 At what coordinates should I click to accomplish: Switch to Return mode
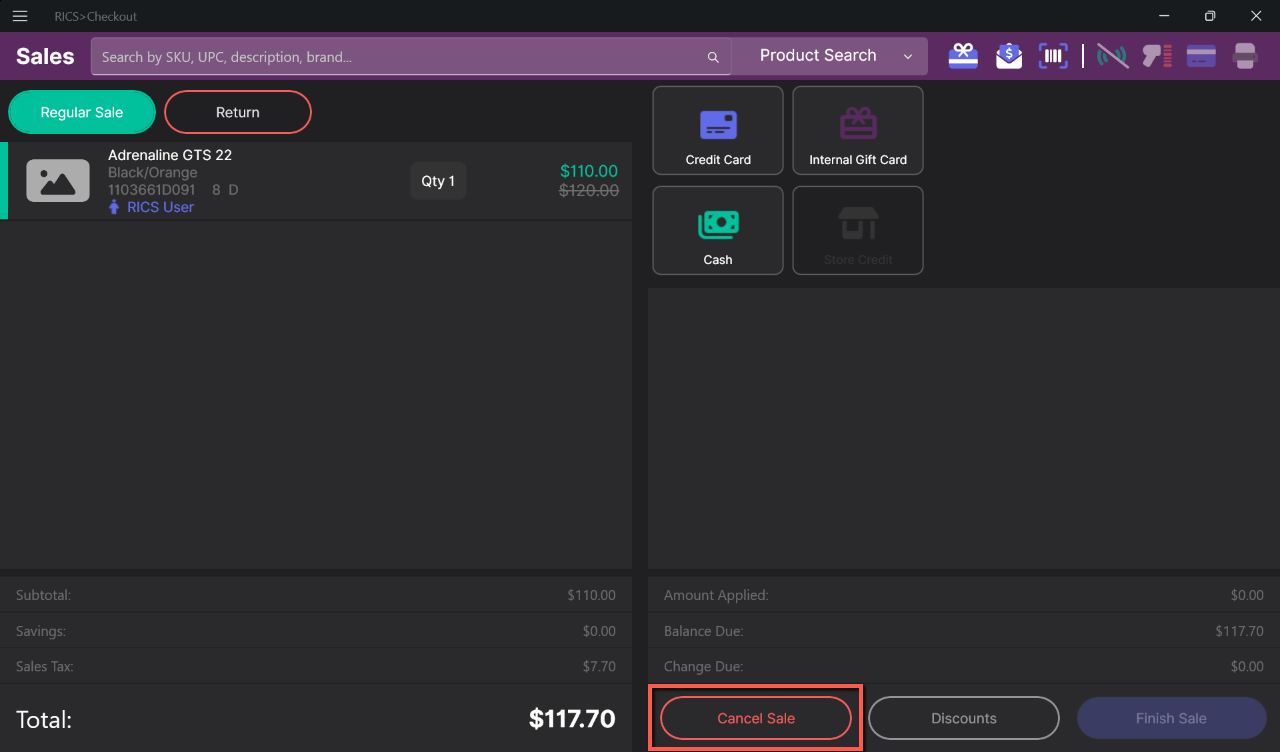coord(238,112)
